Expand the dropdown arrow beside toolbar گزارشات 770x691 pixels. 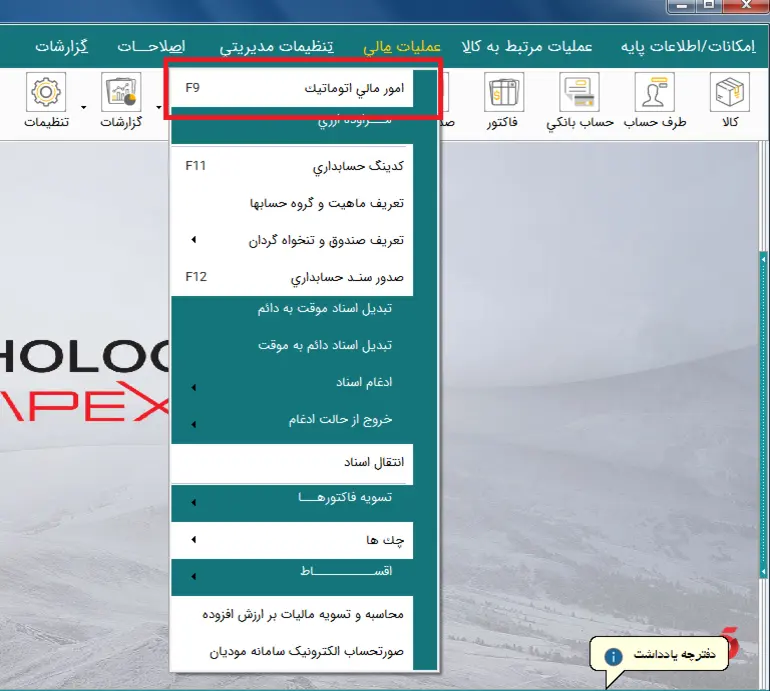click(85, 105)
